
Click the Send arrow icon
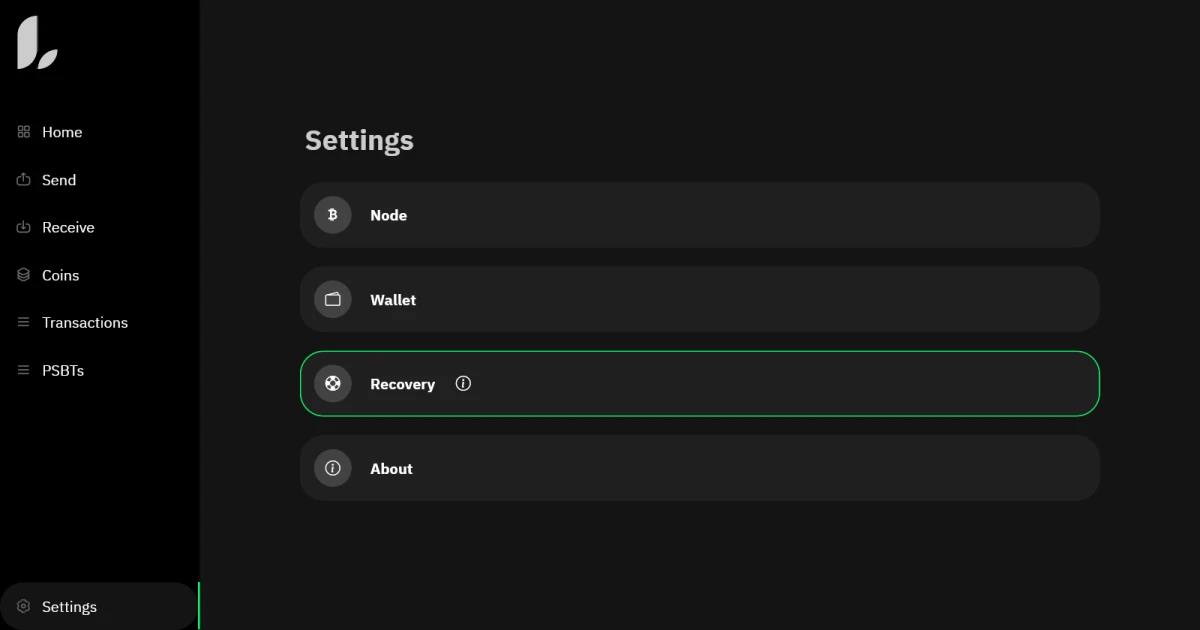24,180
